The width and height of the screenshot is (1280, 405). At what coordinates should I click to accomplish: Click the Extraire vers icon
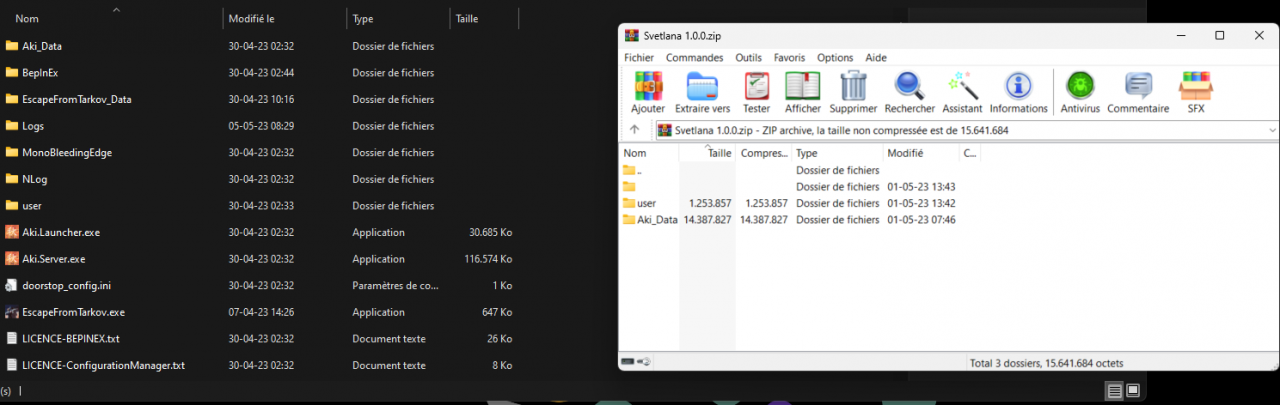(702, 91)
